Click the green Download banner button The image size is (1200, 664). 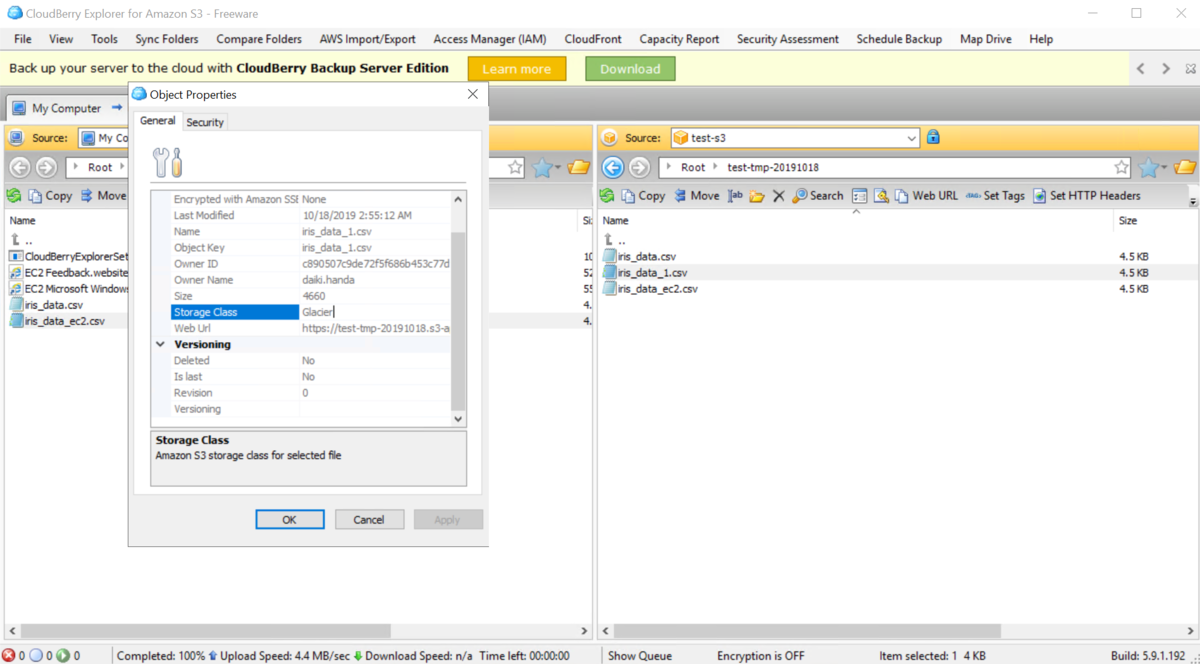click(630, 69)
